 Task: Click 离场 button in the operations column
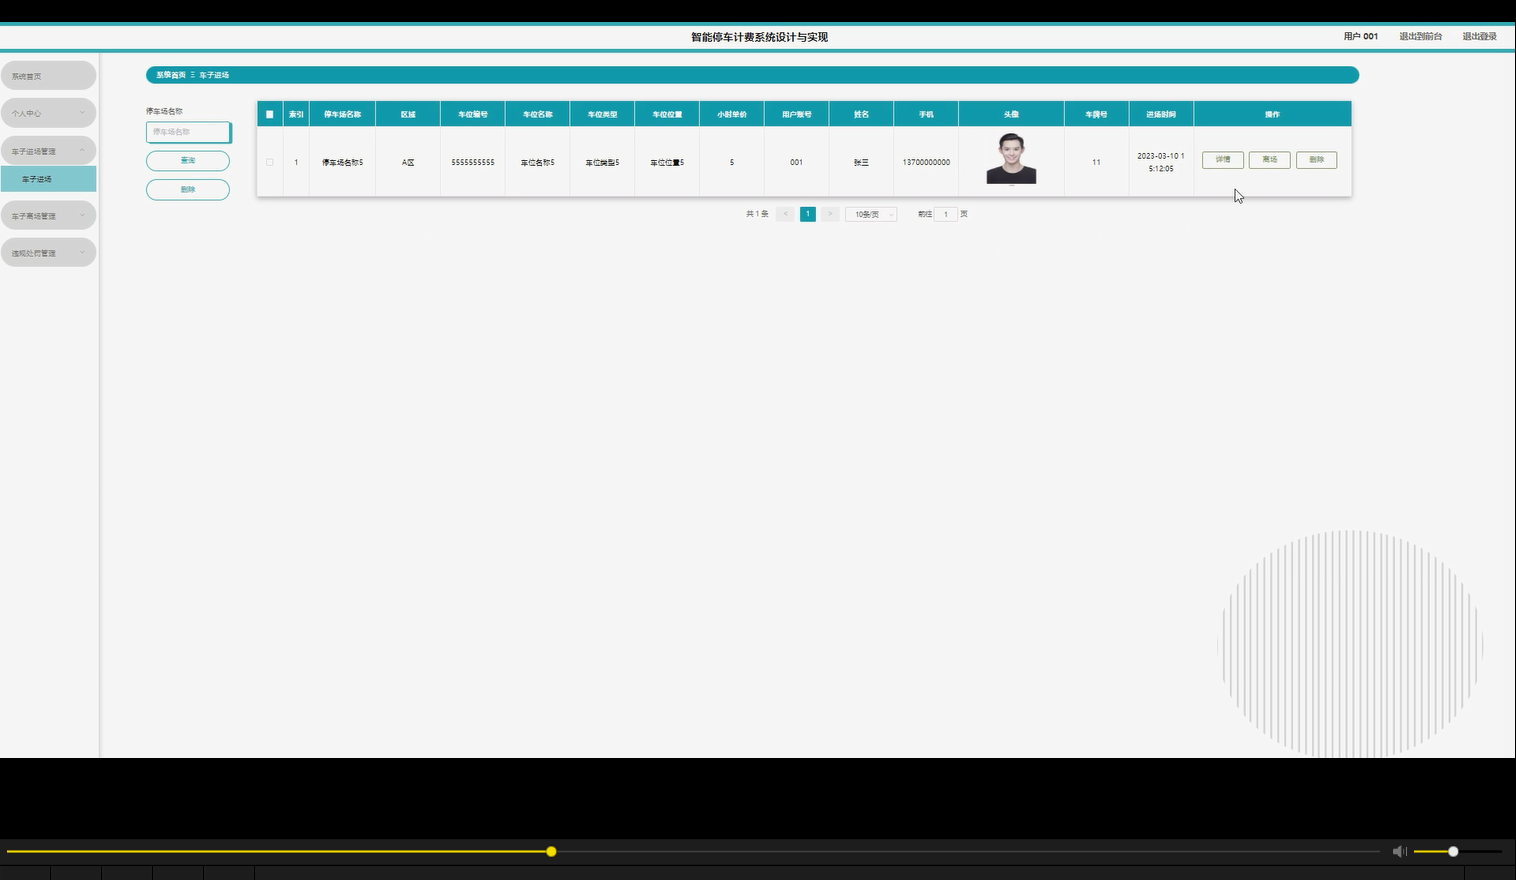coord(1270,160)
